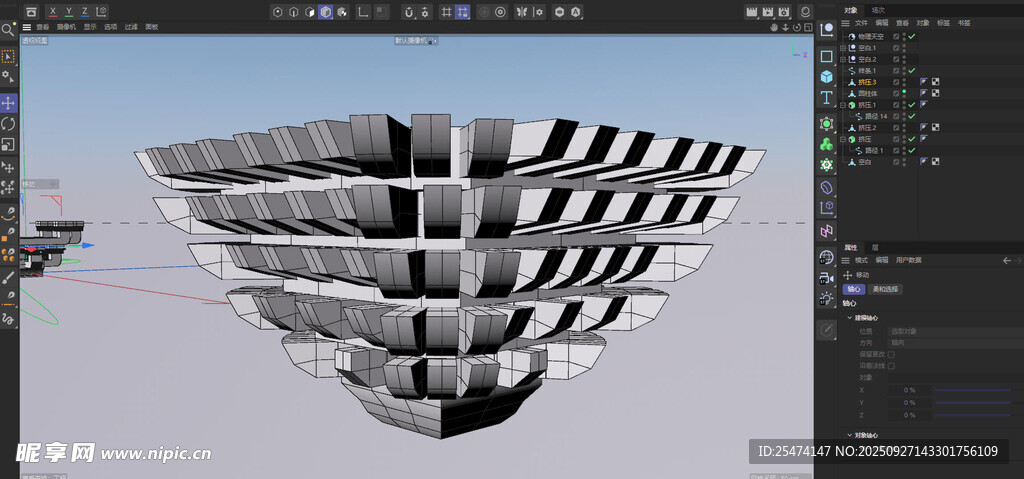1024x479 pixels.
Task: Enable the 保留更改 checkbox
Action: pos(891,353)
